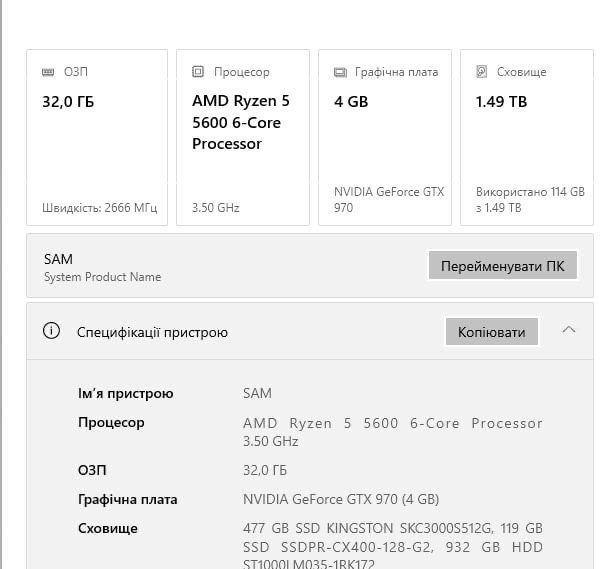Click the Процесор specification value text
This screenshot has height=569, width=603.
[x=392, y=431]
